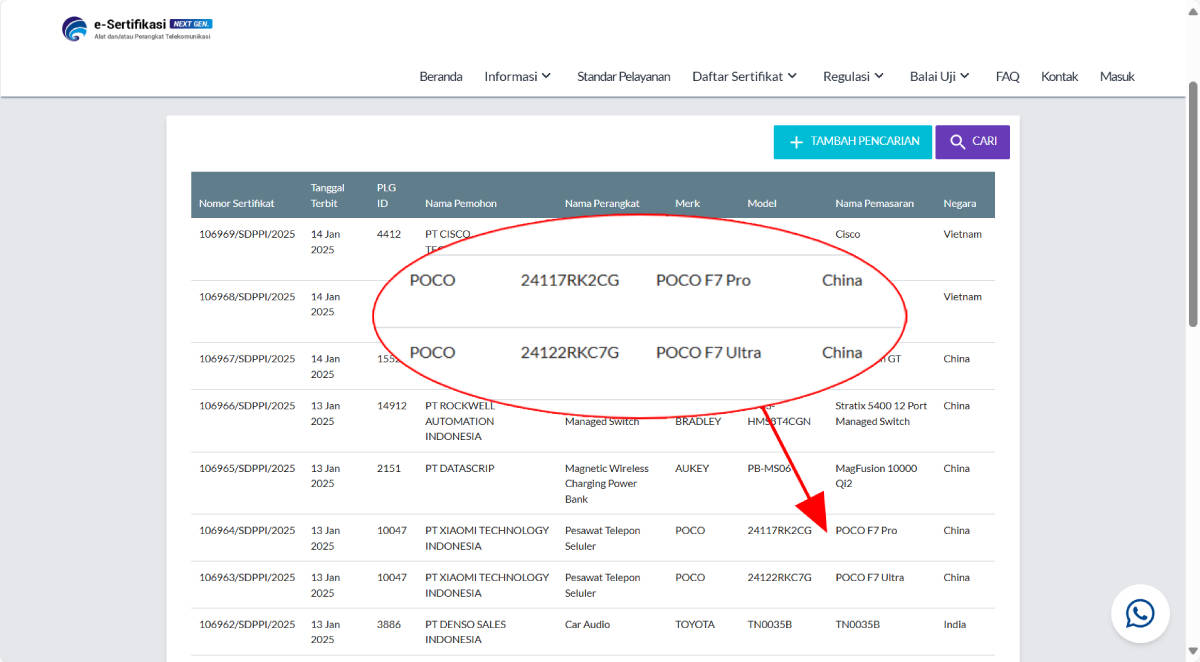Click the Nama Pemohon column header
1200x662 pixels.
click(x=461, y=203)
